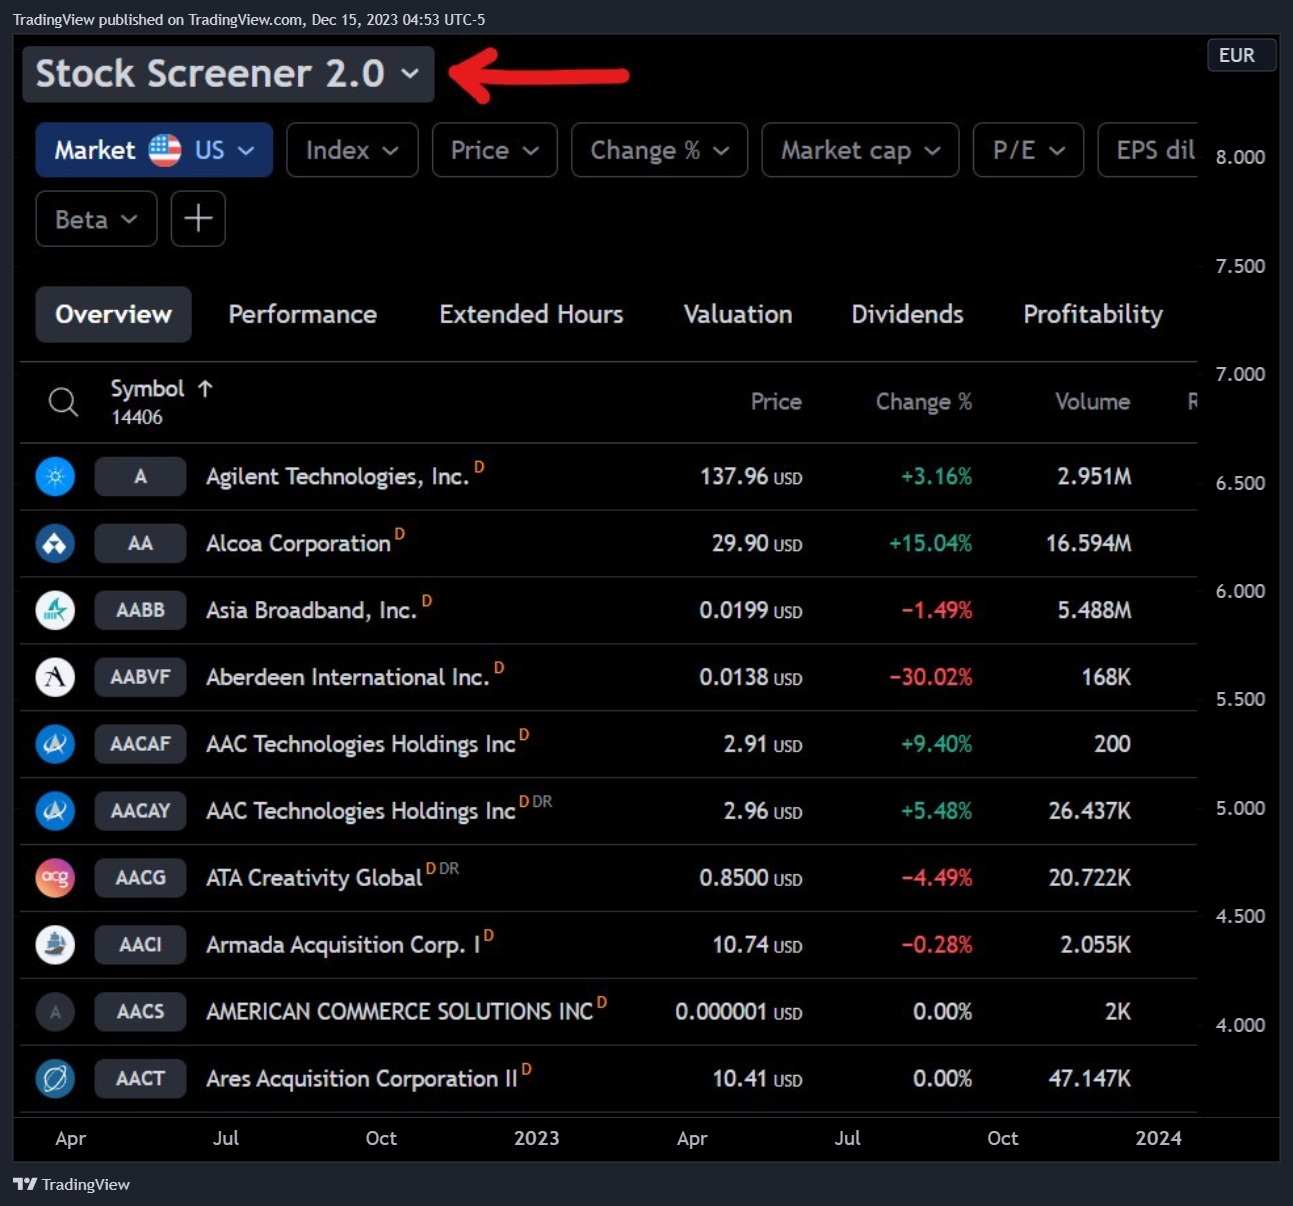Click the AACAY ticker badge
This screenshot has width=1293, height=1206.
tap(140, 811)
